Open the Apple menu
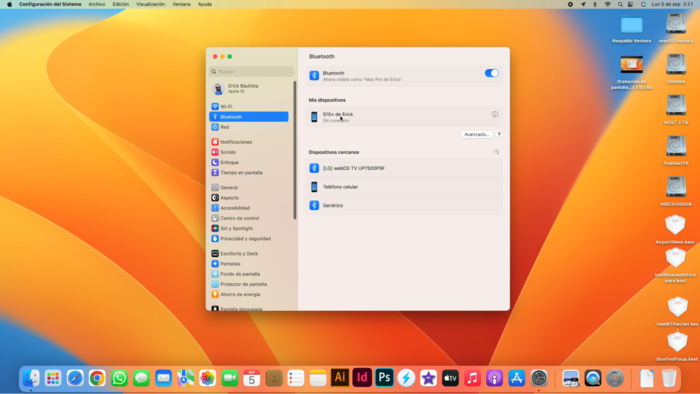This screenshot has height=394, width=700. (x=9, y=4)
